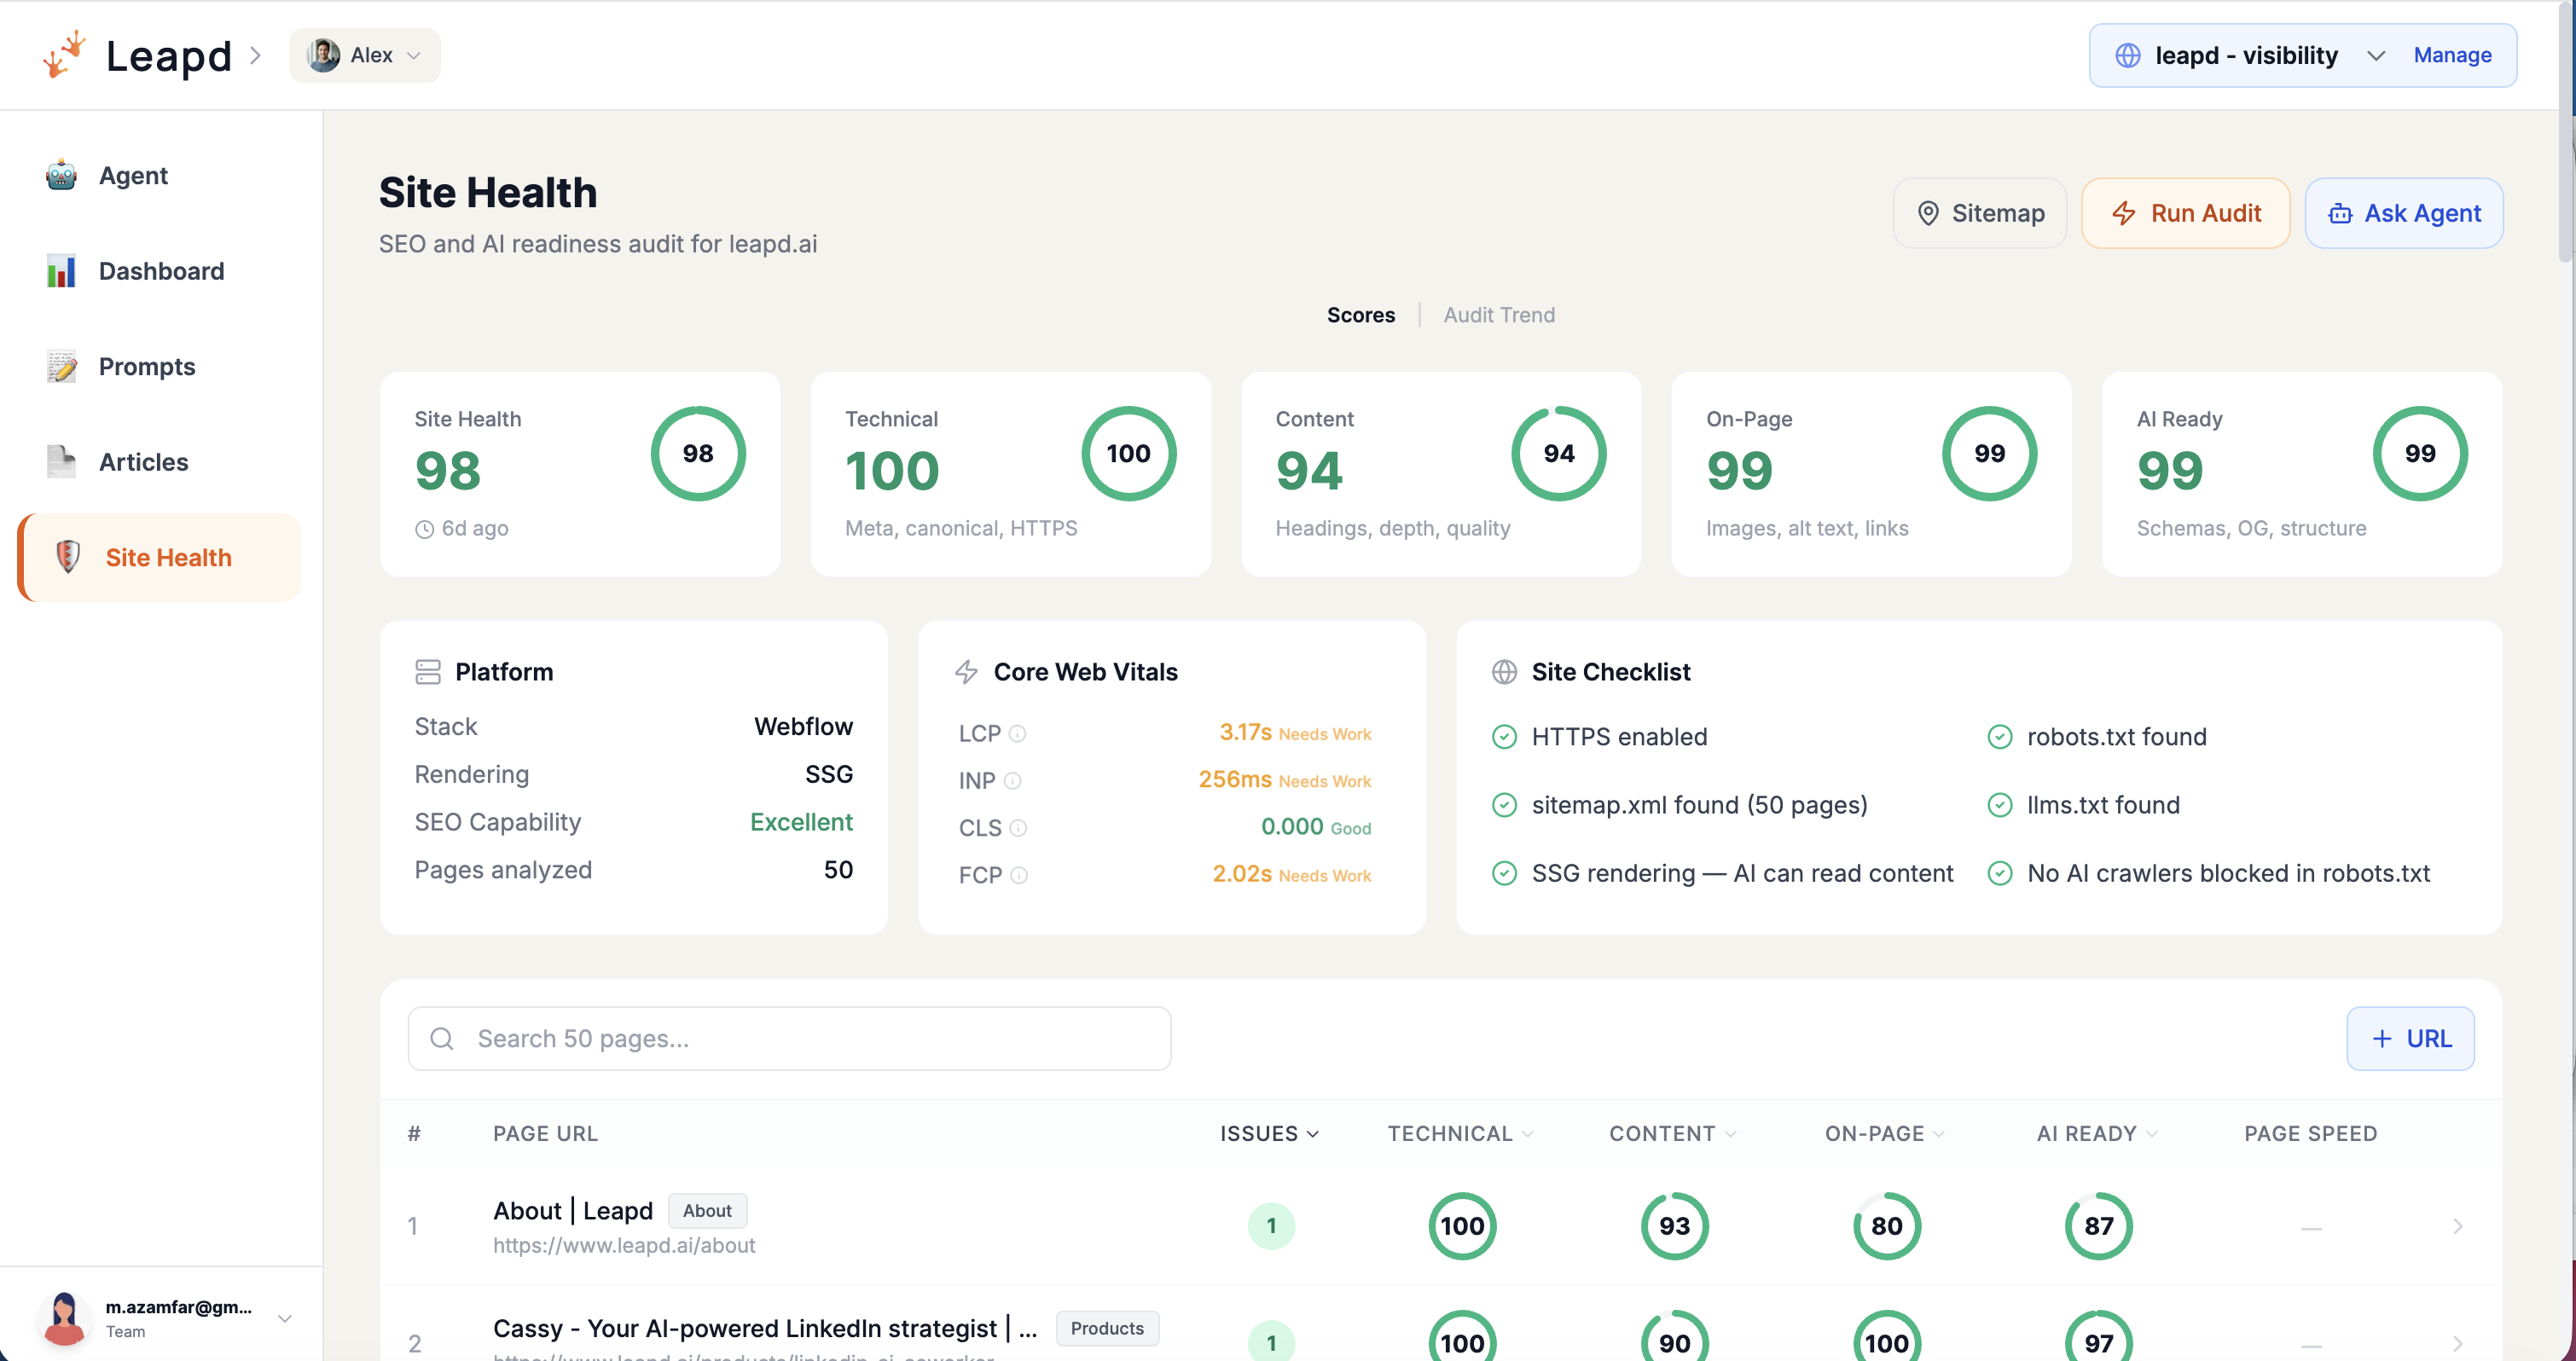The width and height of the screenshot is (2576, 1361).
Task: Select the Site Health shield icon
Action: [67, 557]
